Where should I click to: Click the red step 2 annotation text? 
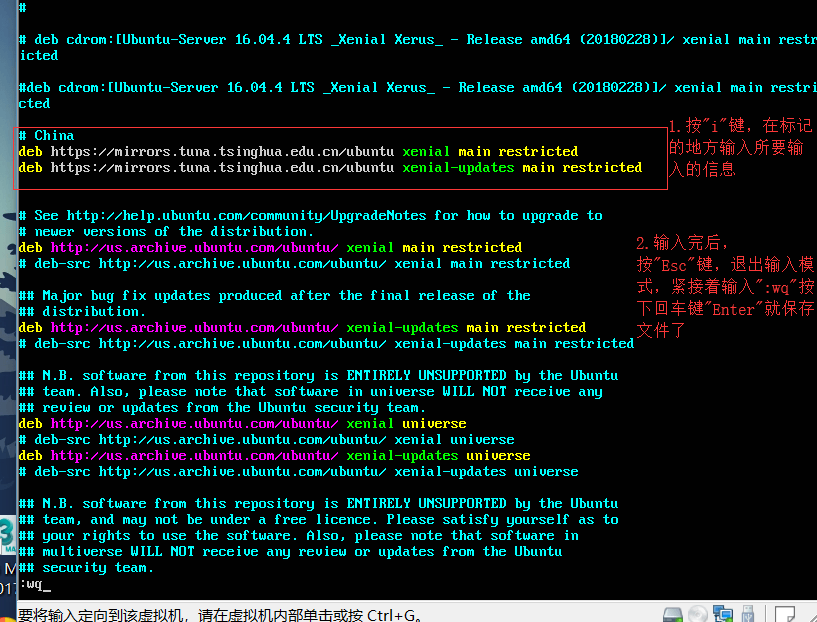point(725,286)
